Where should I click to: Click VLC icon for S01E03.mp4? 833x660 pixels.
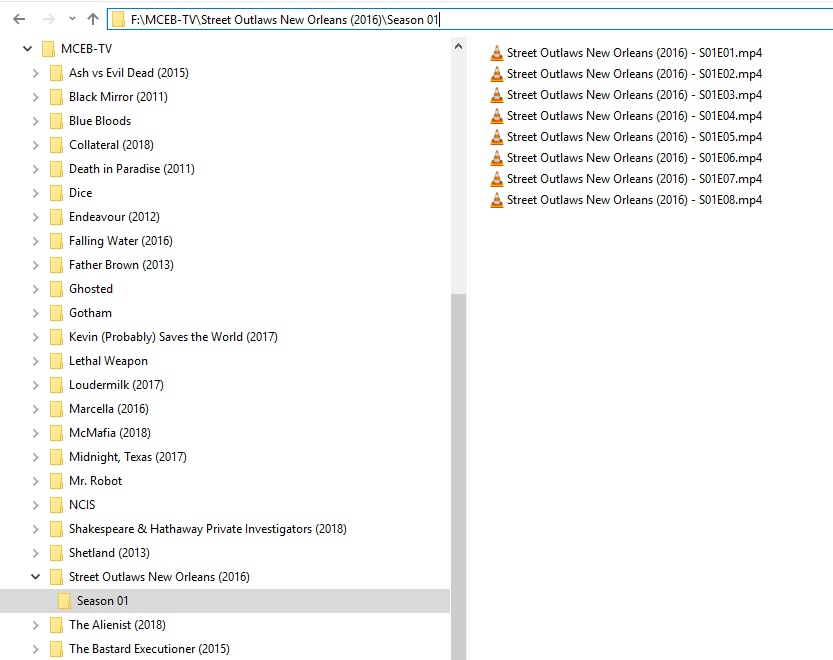coord(496,95)
